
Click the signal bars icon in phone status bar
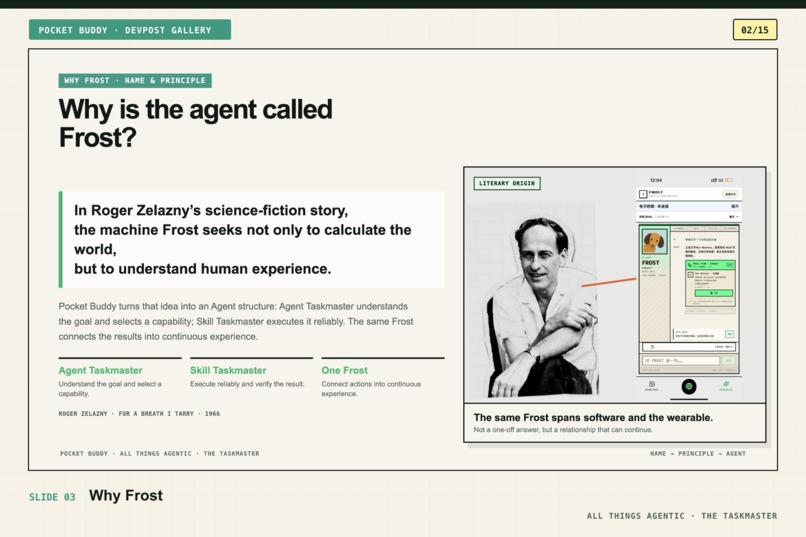[713, 180]
